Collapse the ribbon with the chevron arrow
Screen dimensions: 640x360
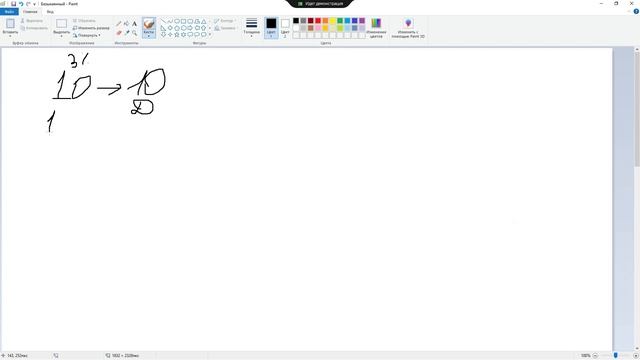629,11
